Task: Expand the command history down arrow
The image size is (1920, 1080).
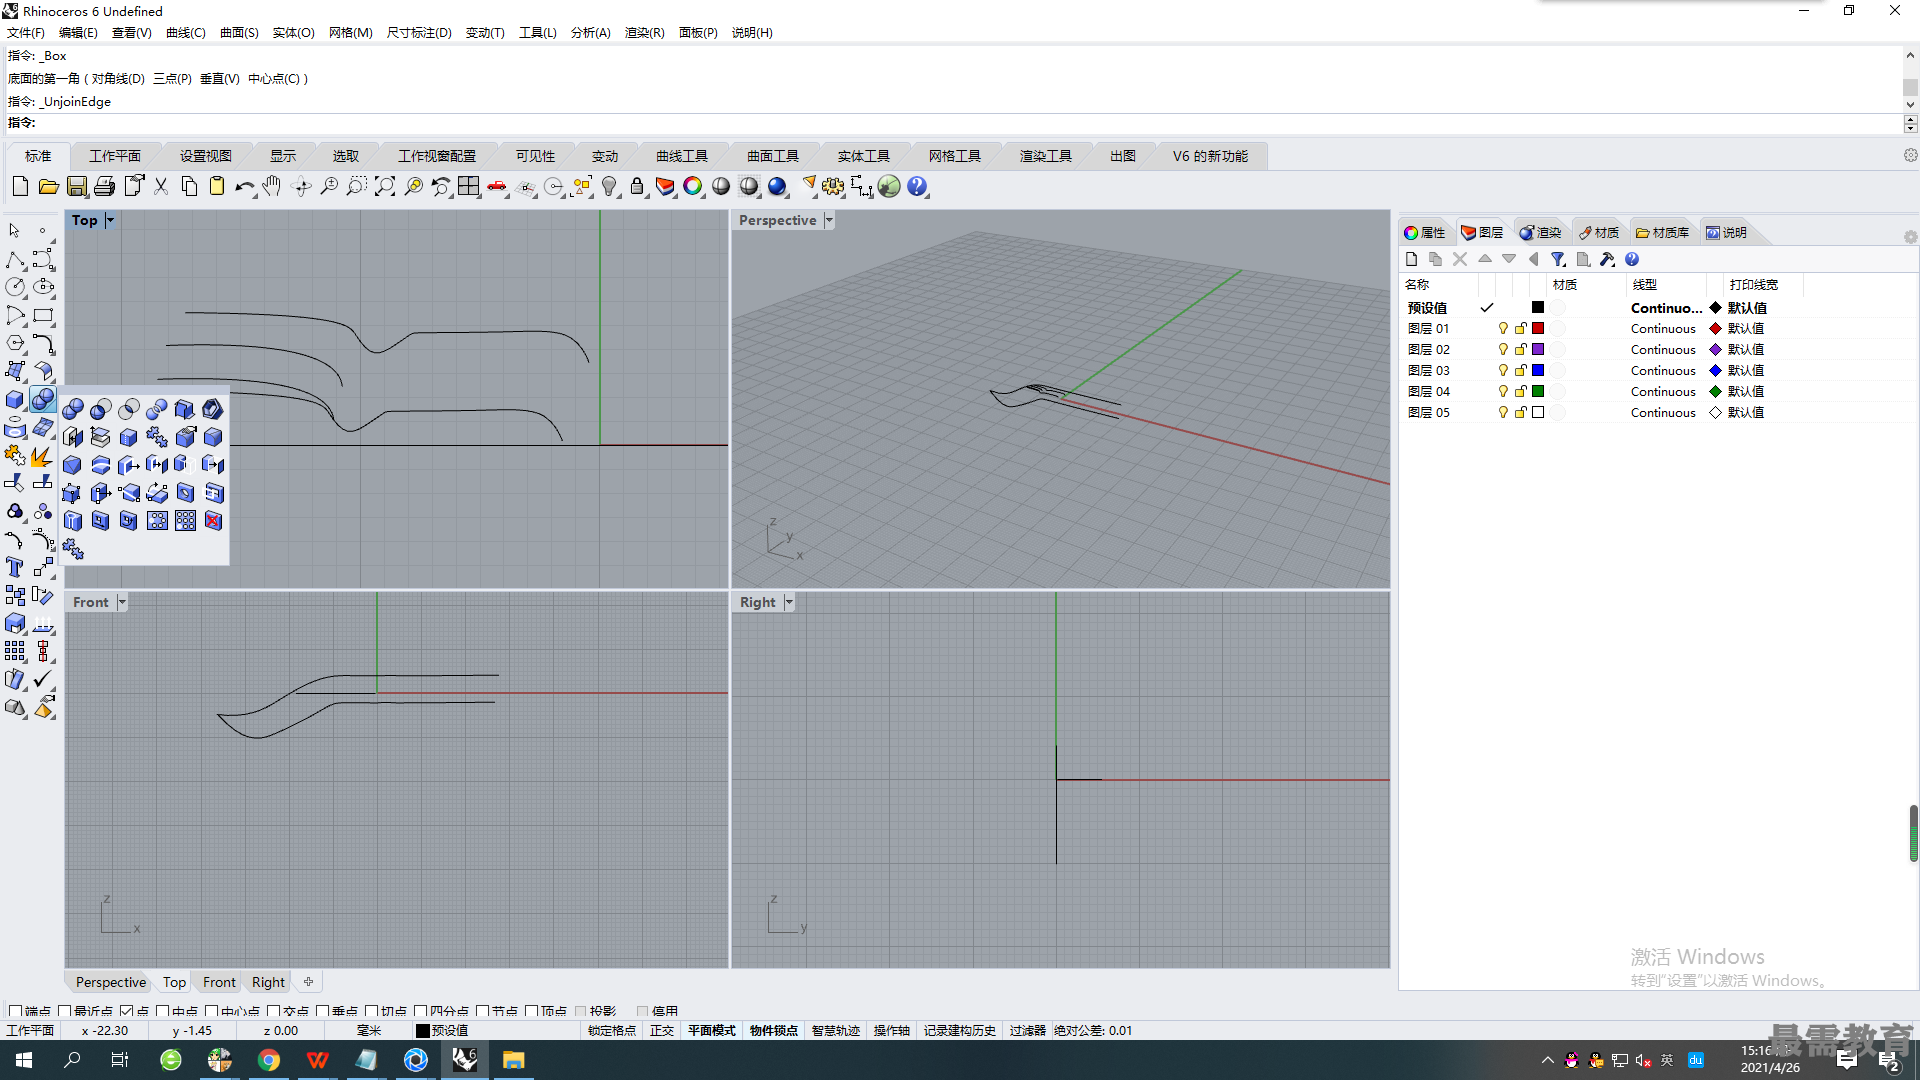Action: click(1910, 104)
